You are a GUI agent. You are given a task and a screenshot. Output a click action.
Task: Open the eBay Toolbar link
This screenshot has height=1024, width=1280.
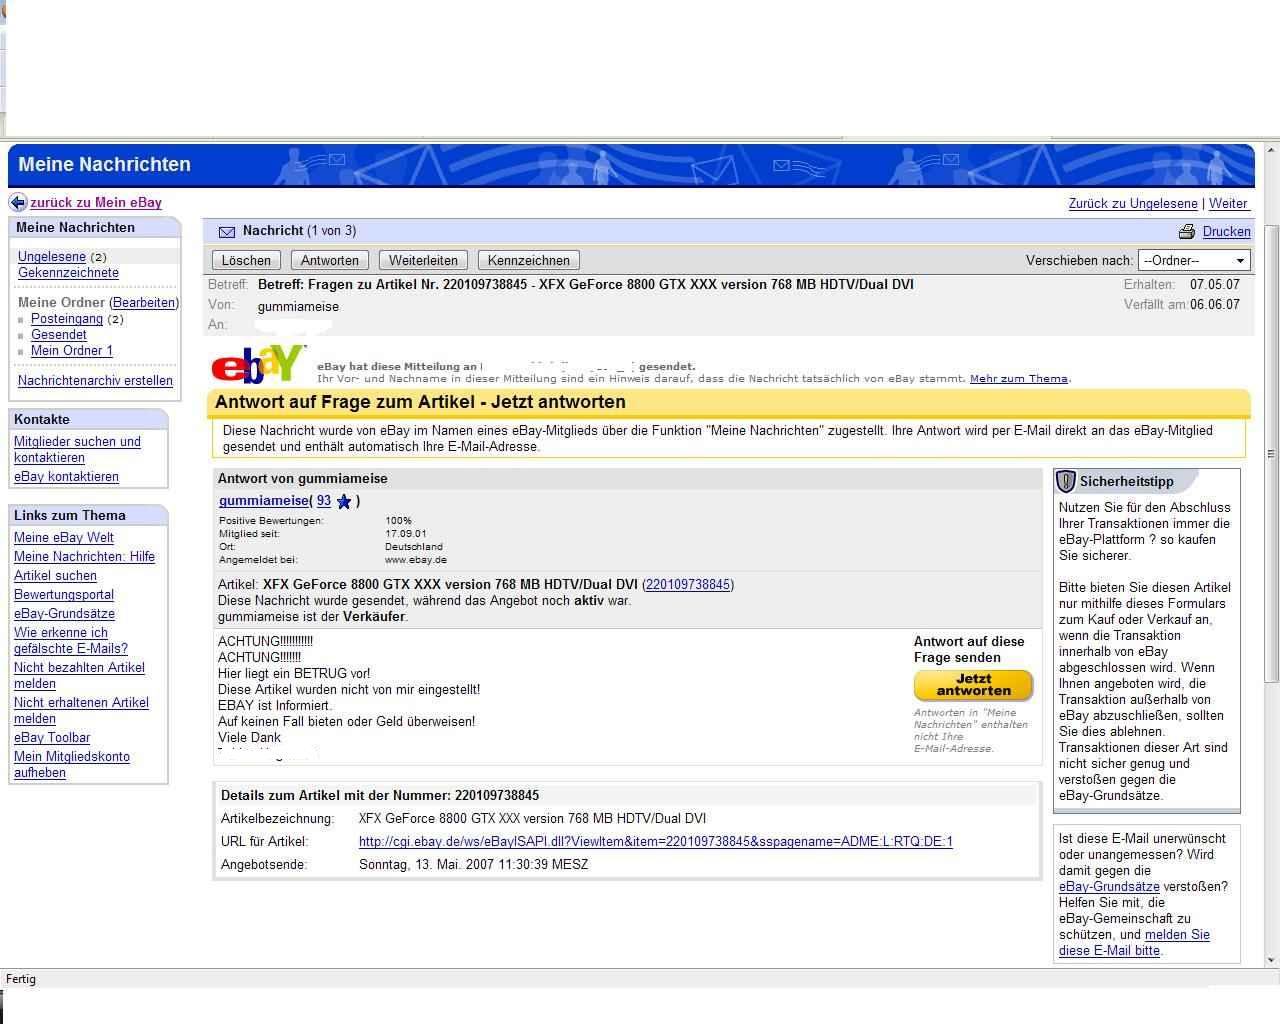52,738
